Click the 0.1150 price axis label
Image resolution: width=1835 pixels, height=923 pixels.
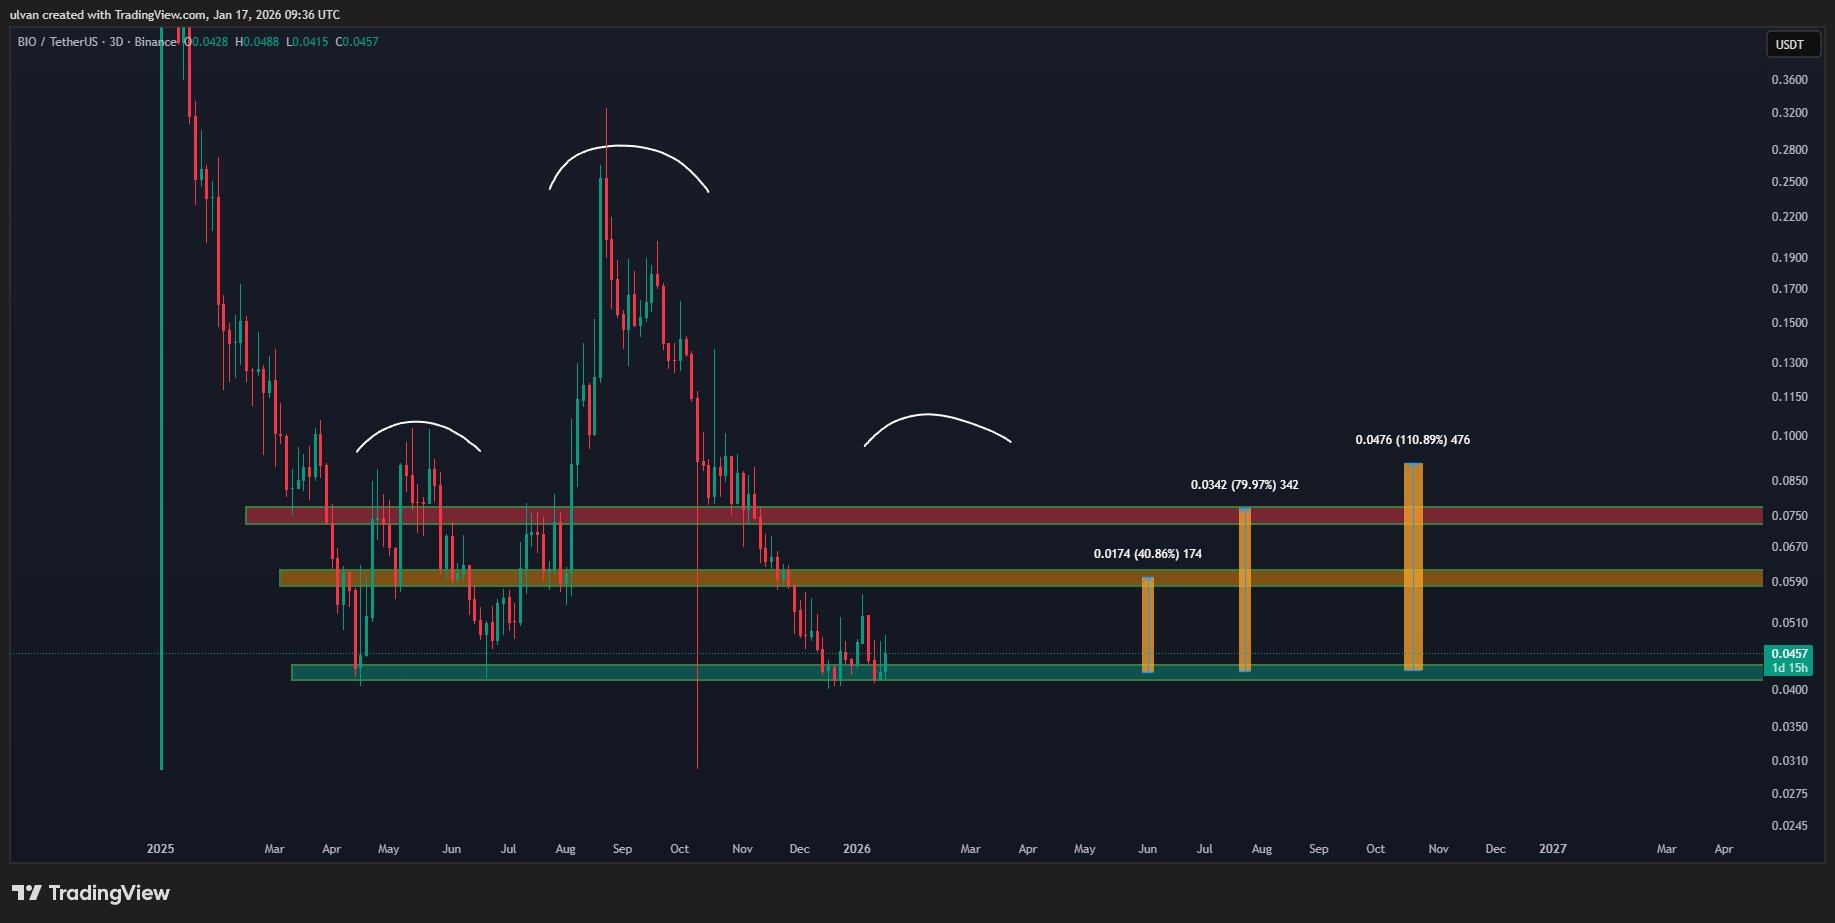coord(1789,397)
